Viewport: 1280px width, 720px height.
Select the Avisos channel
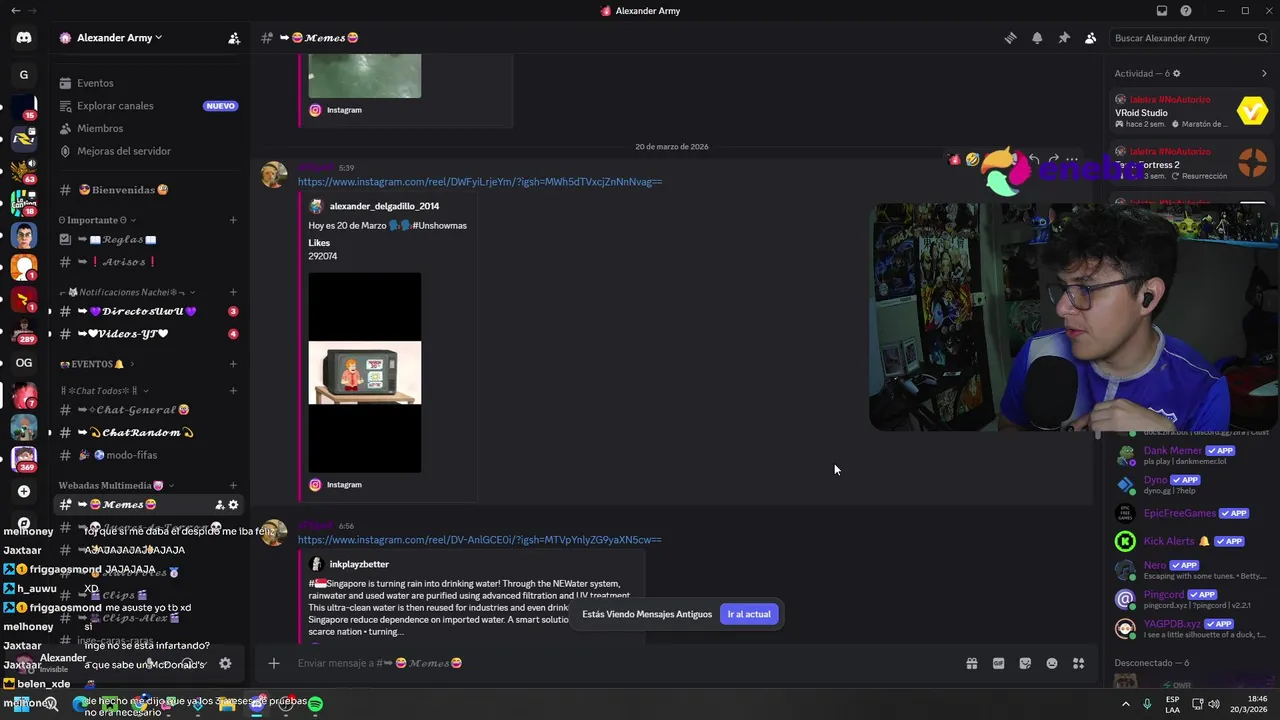point(148,262)
